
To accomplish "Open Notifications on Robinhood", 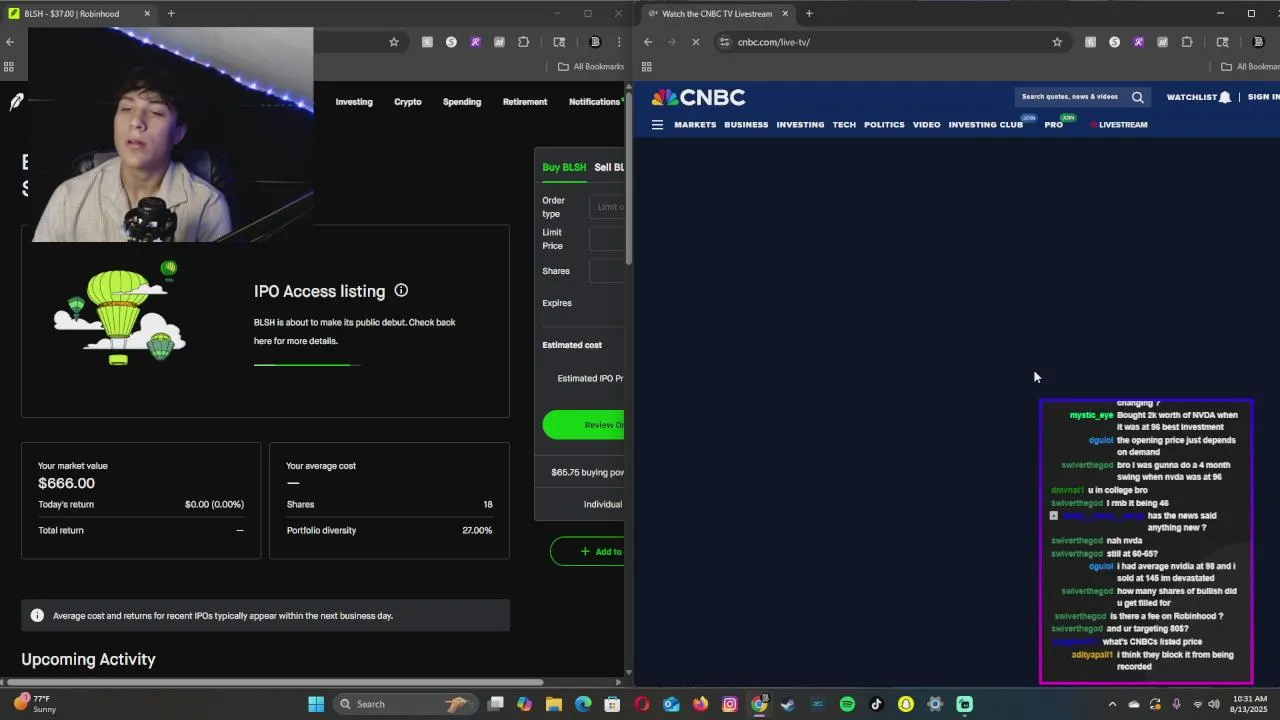I will coord(594,102).
